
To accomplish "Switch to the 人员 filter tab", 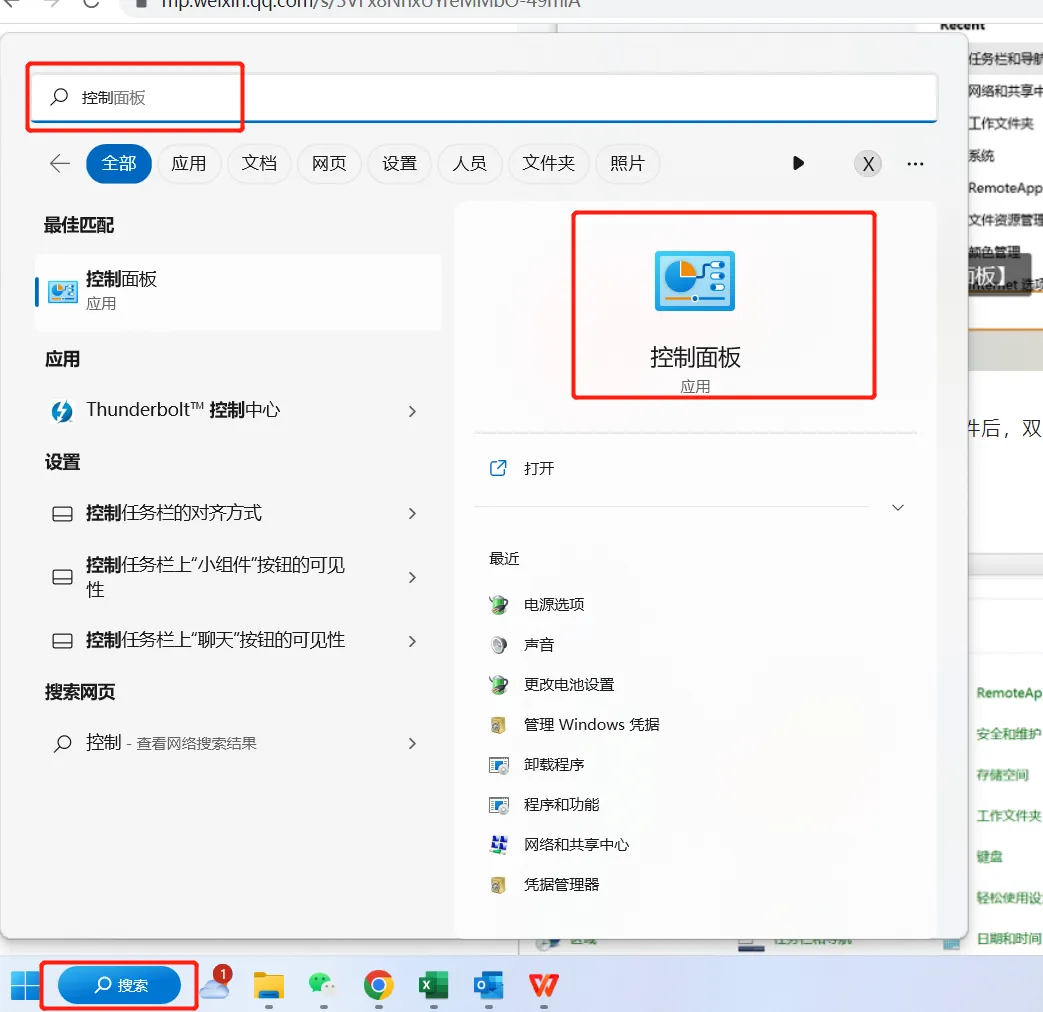I will click(x=470, y=164).
